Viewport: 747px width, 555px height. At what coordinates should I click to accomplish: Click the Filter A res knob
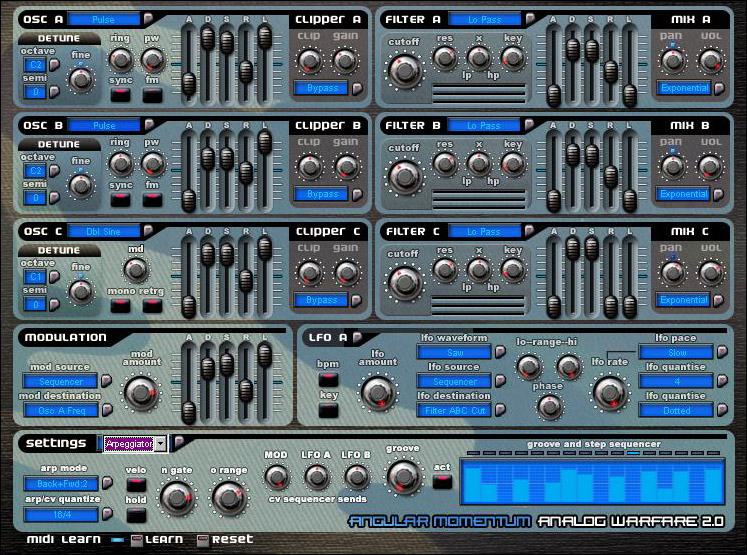point(444,58)
